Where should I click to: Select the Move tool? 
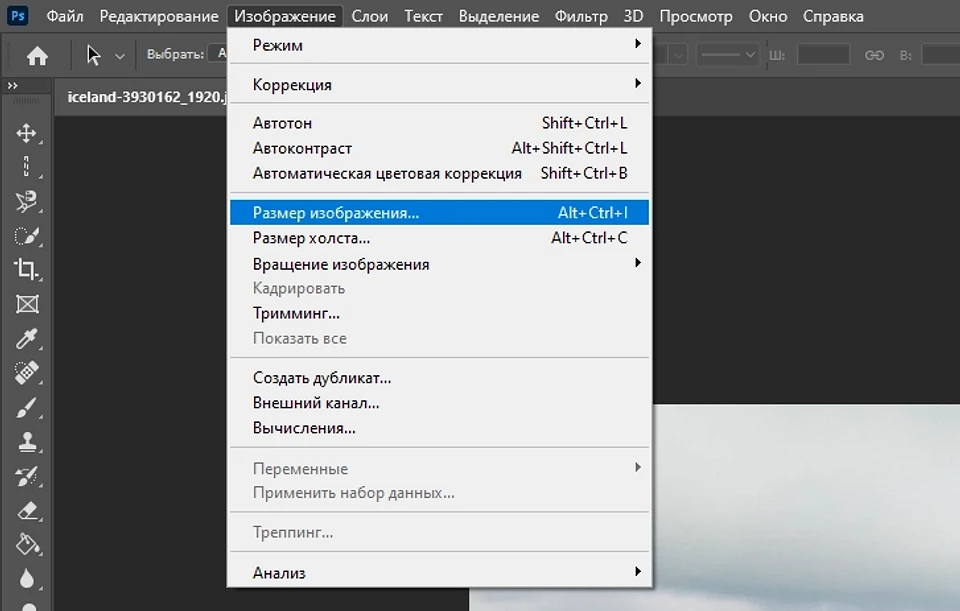click(27, 133)
